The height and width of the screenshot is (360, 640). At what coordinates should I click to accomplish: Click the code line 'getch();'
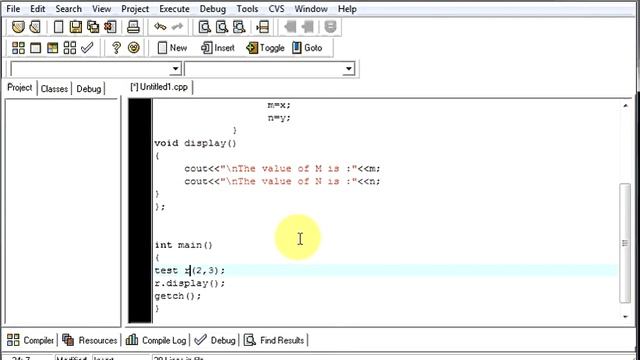click(x=178, y=296)
